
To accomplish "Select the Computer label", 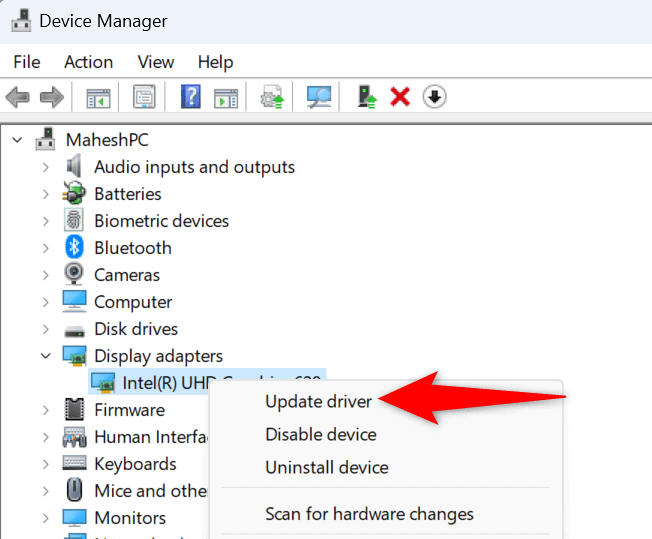I will 133,302.
